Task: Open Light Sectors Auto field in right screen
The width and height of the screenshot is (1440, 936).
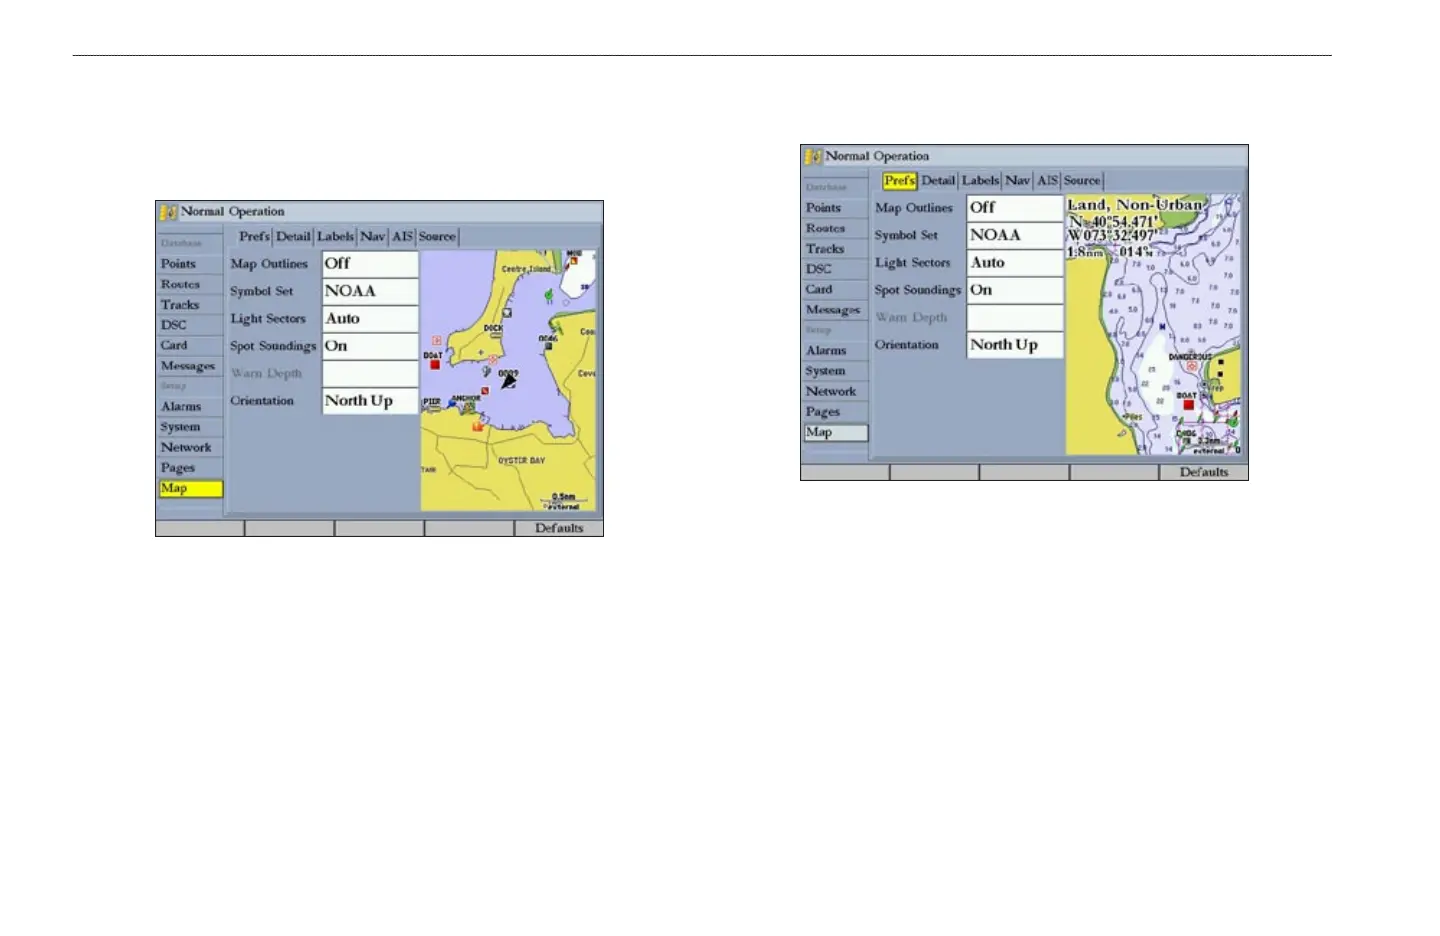Action: pyautogui.click(x=1014, y=263)
